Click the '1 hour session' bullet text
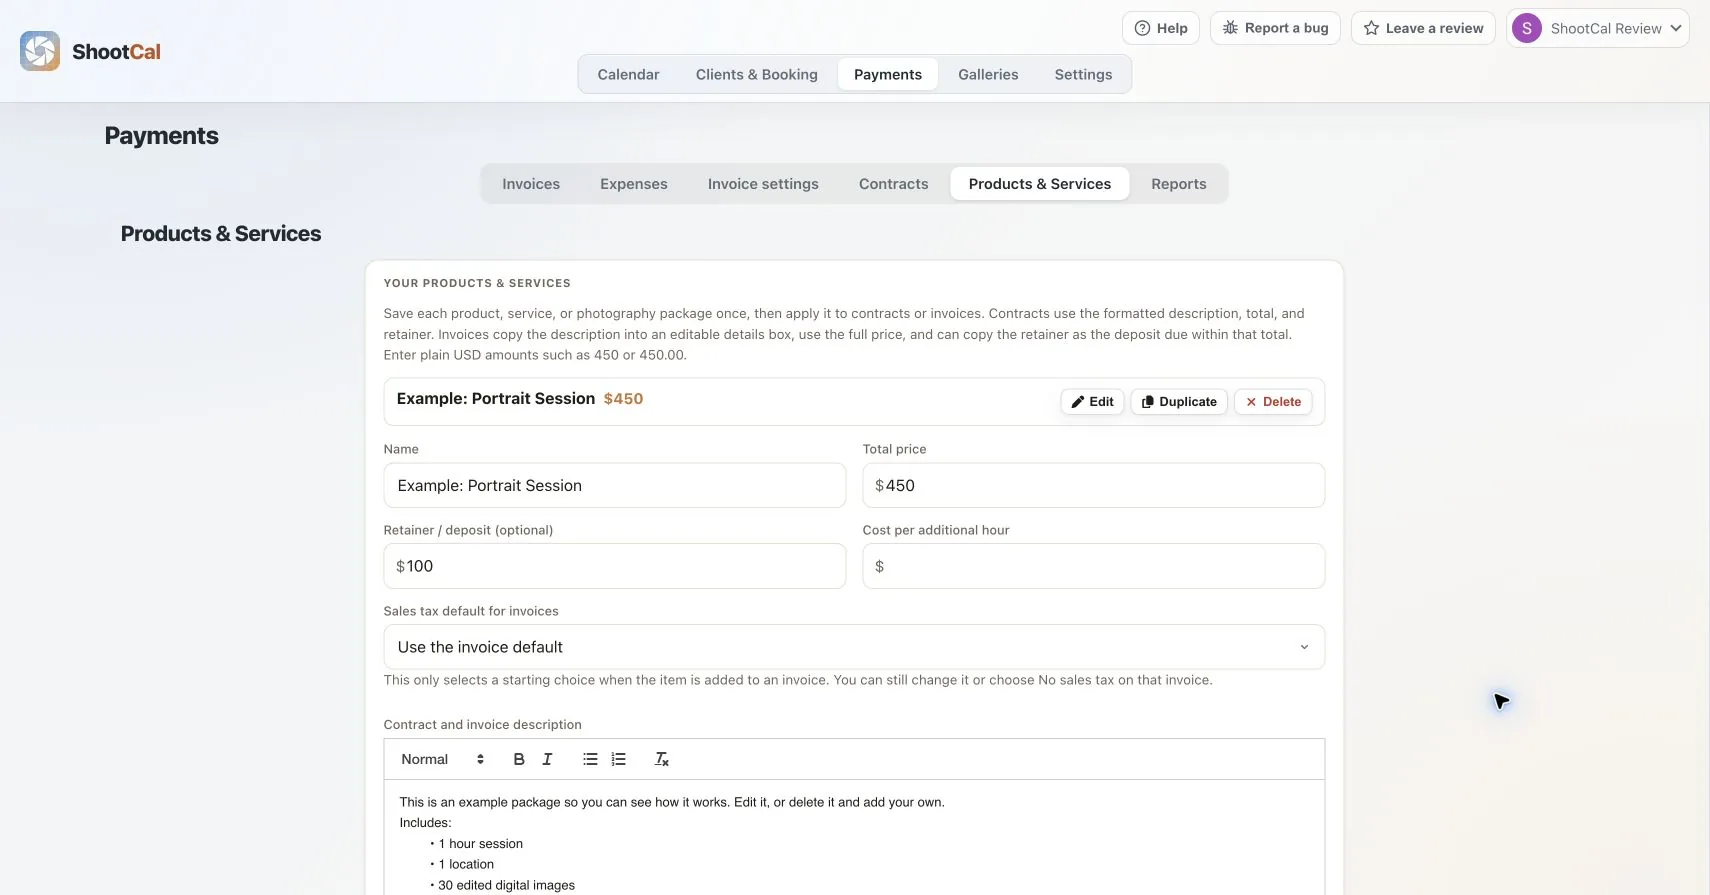The width and height of the screenshot is (1710, 895). click(x=480, y=844)
